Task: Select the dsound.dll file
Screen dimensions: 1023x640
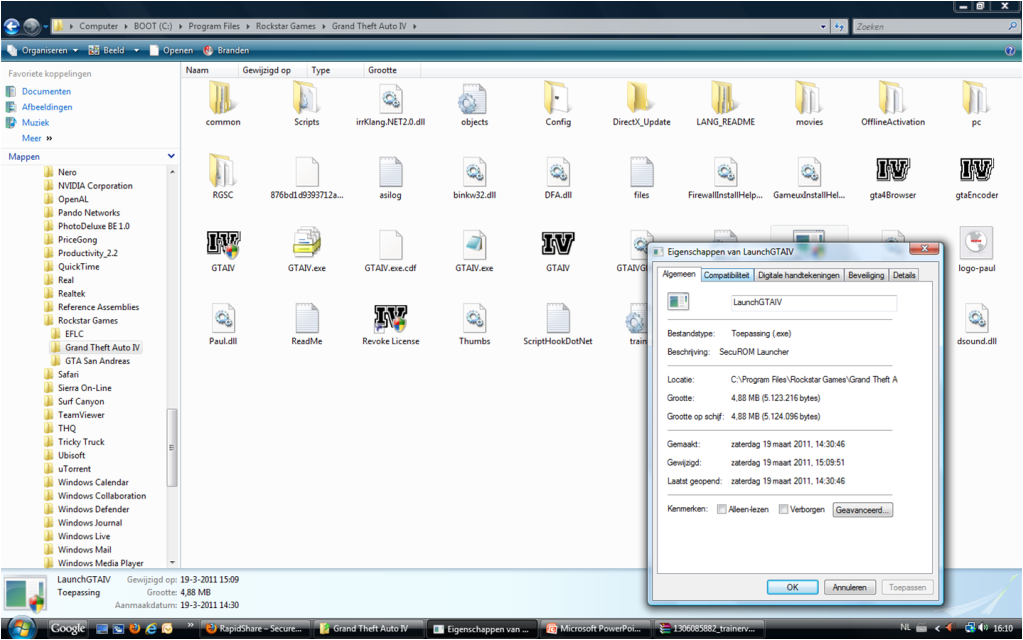Action: coord(977,324)
